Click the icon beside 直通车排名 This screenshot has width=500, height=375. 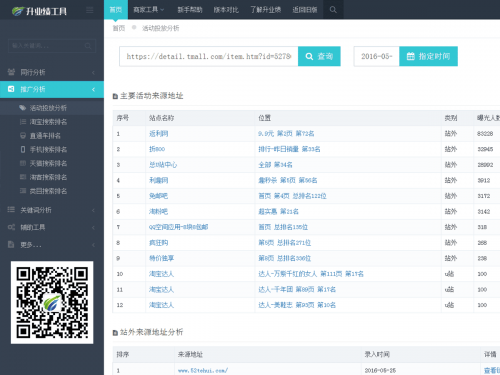click(23, 136)
